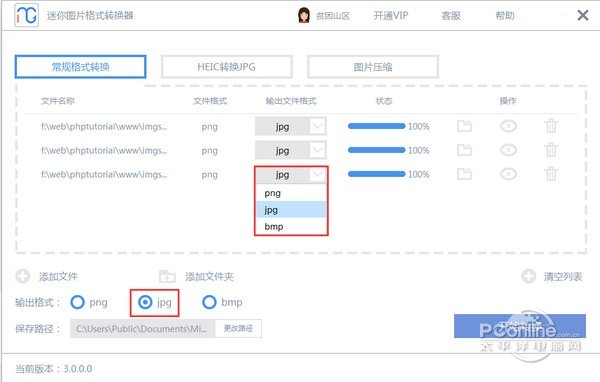Preview the third file with eye icon
The image size is (600, 382).
[x=509, y=174]
